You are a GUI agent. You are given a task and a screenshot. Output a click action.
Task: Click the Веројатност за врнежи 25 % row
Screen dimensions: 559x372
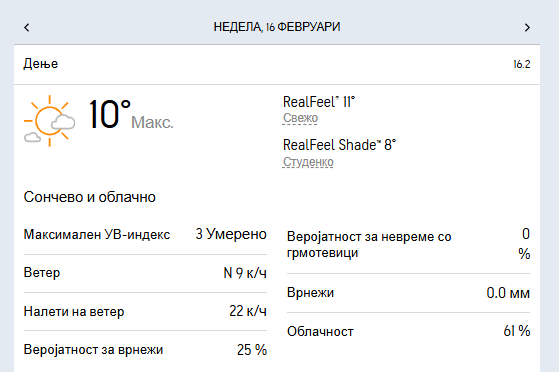pos(145,350)
